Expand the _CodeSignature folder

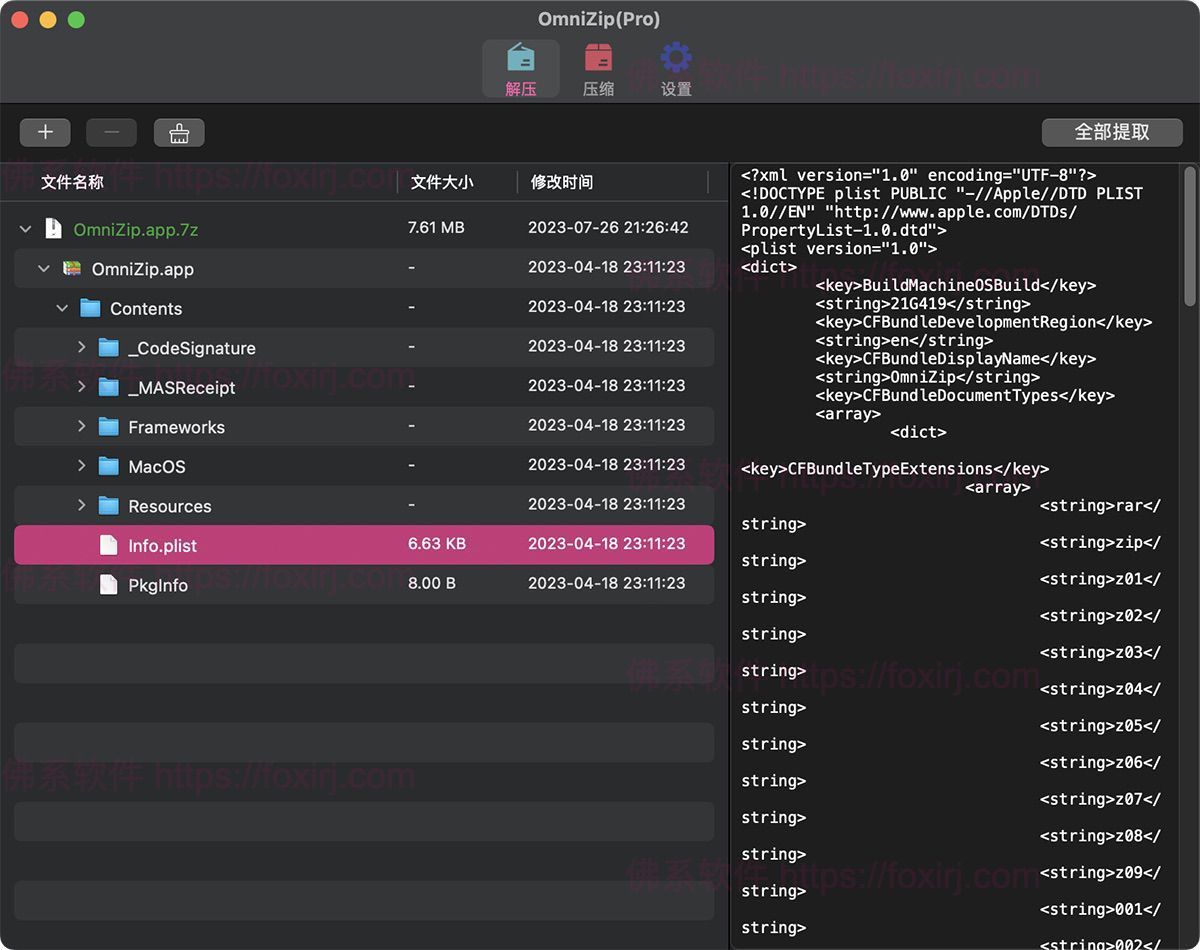coord(81,347)
